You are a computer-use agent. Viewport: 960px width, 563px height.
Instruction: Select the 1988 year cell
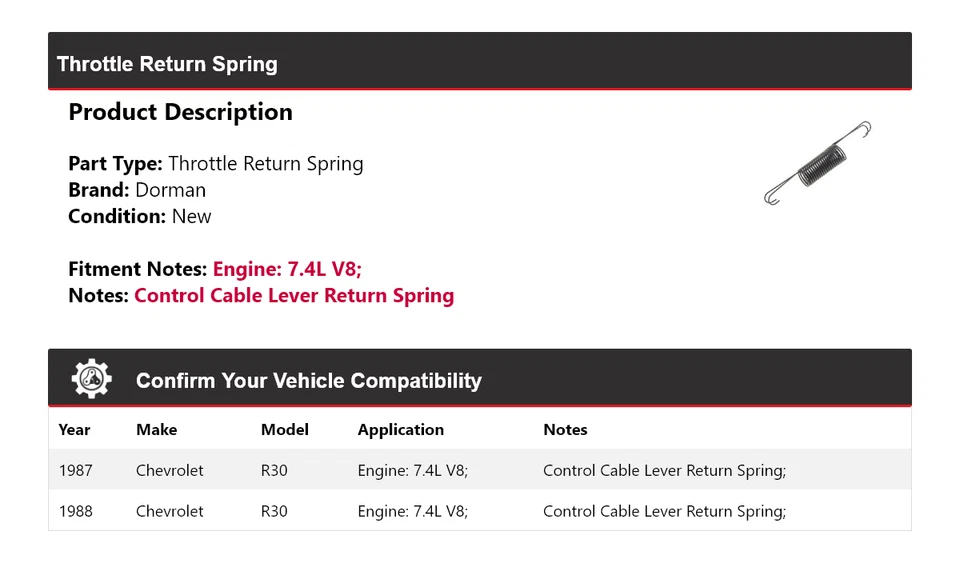point(75,511)
